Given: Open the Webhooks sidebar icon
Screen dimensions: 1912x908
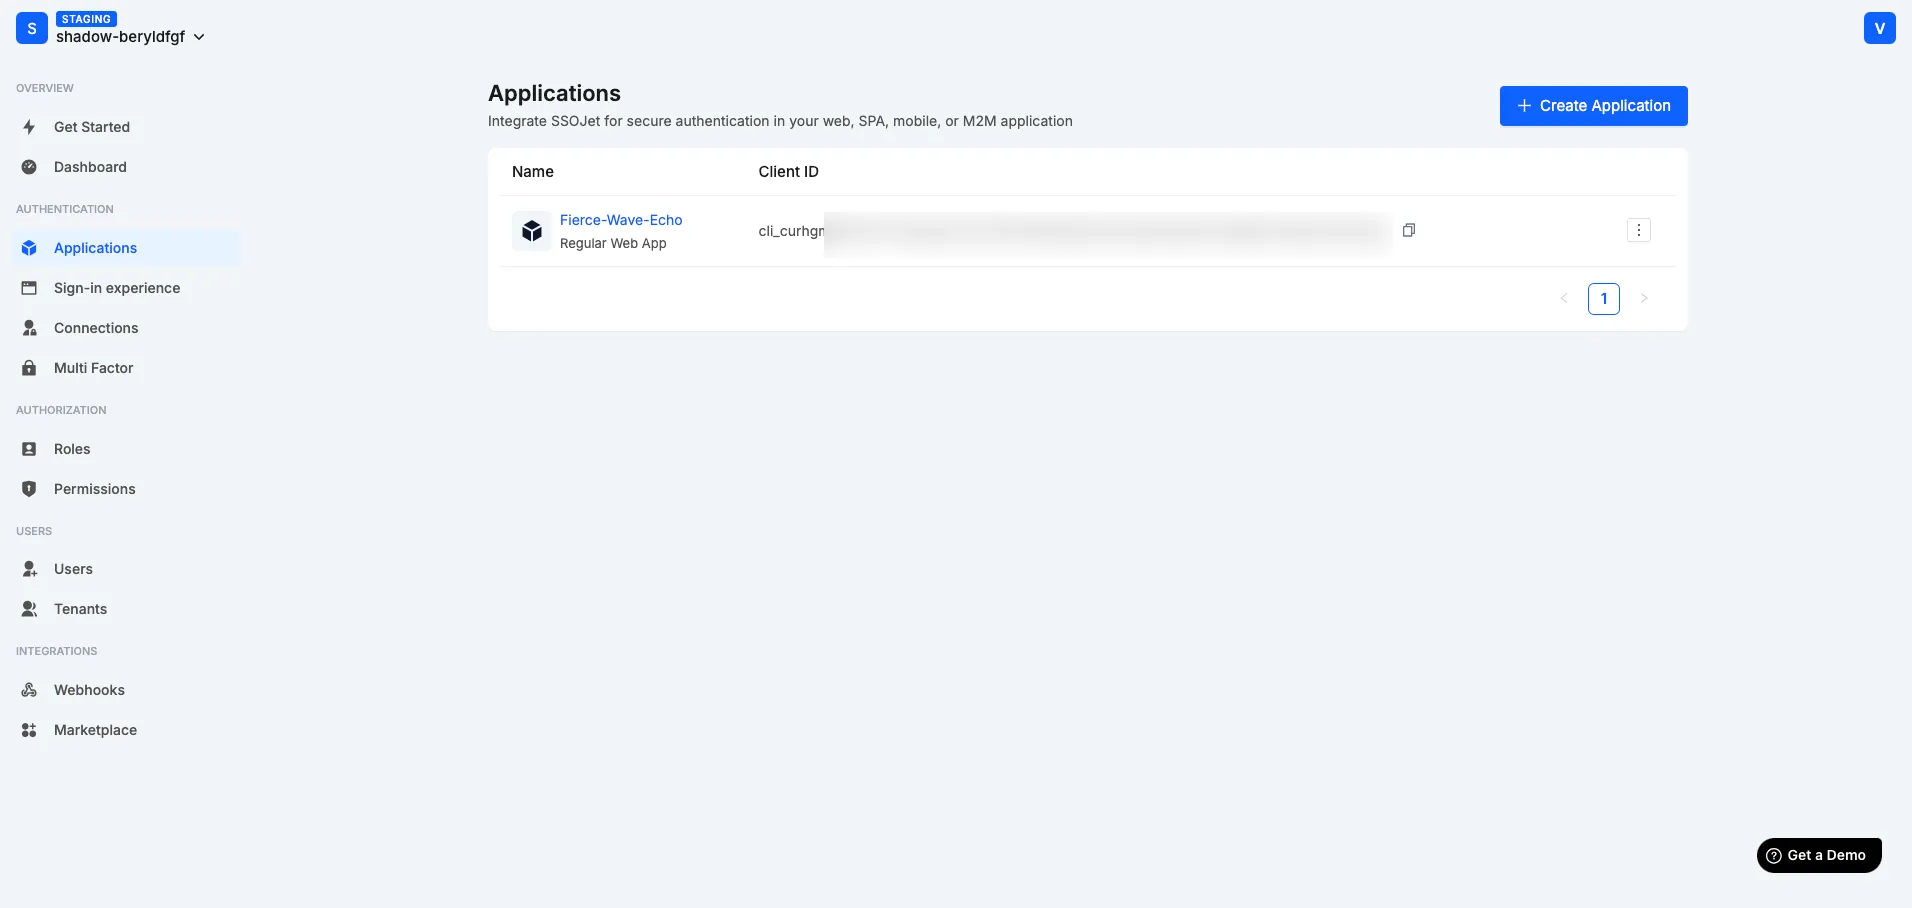Looking at the screenshot, I should pyautogui.click(x=29, y=690).
